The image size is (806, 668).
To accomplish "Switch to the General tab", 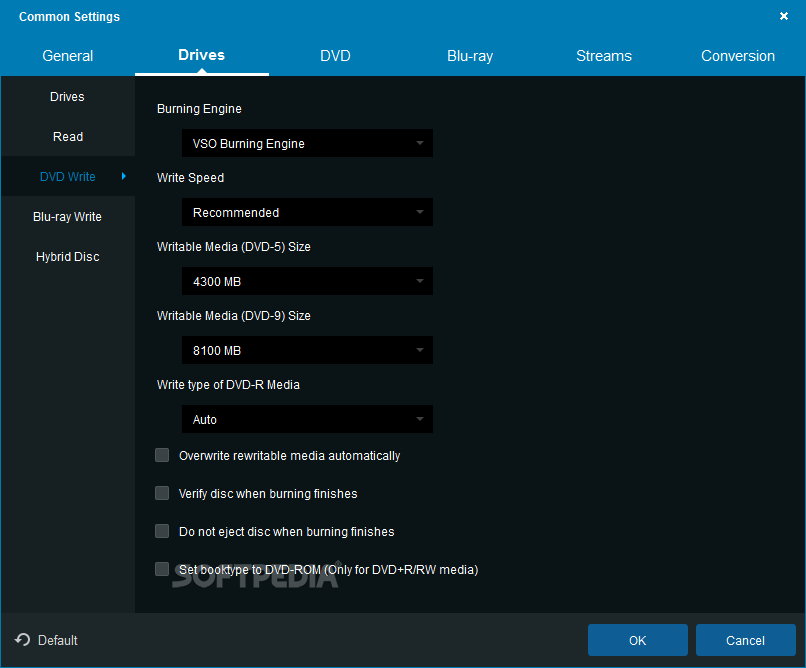I will tap(67, 55).
